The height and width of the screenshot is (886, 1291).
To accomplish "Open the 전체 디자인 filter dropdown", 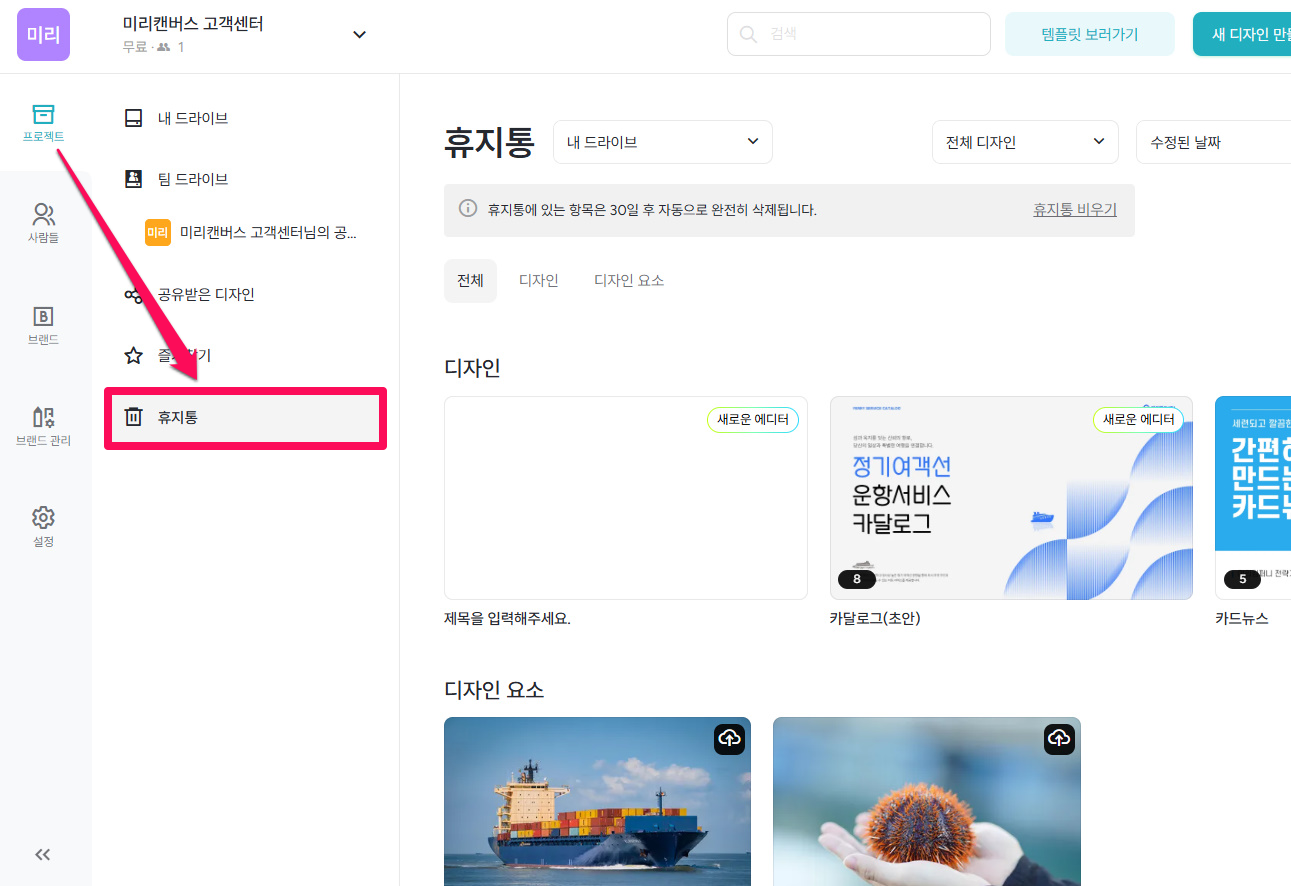I will coord(1024,142).
